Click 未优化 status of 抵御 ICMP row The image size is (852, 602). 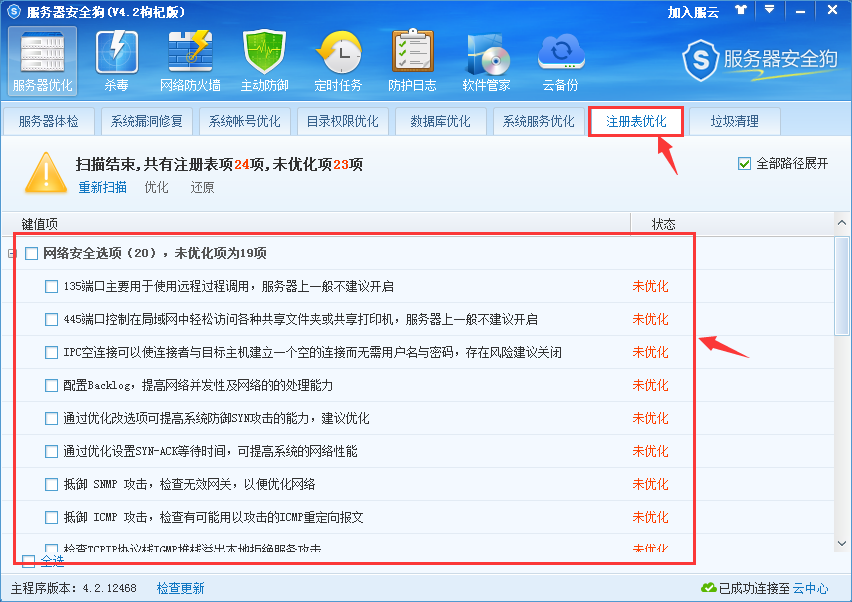650,518
